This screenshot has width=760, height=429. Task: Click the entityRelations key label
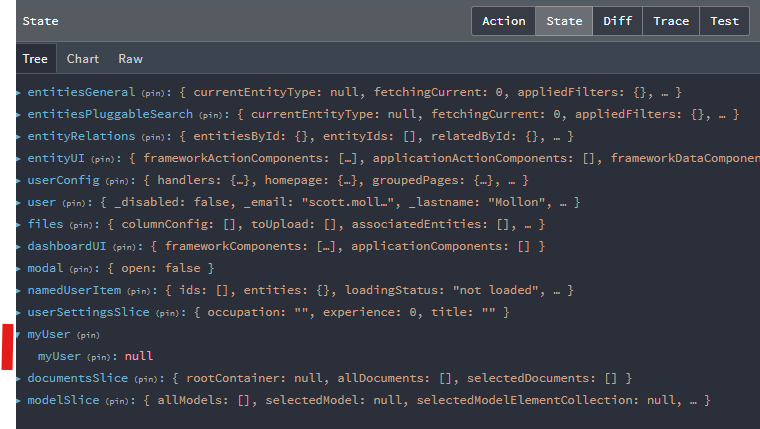pyautogui.click(x=81, y=136)
